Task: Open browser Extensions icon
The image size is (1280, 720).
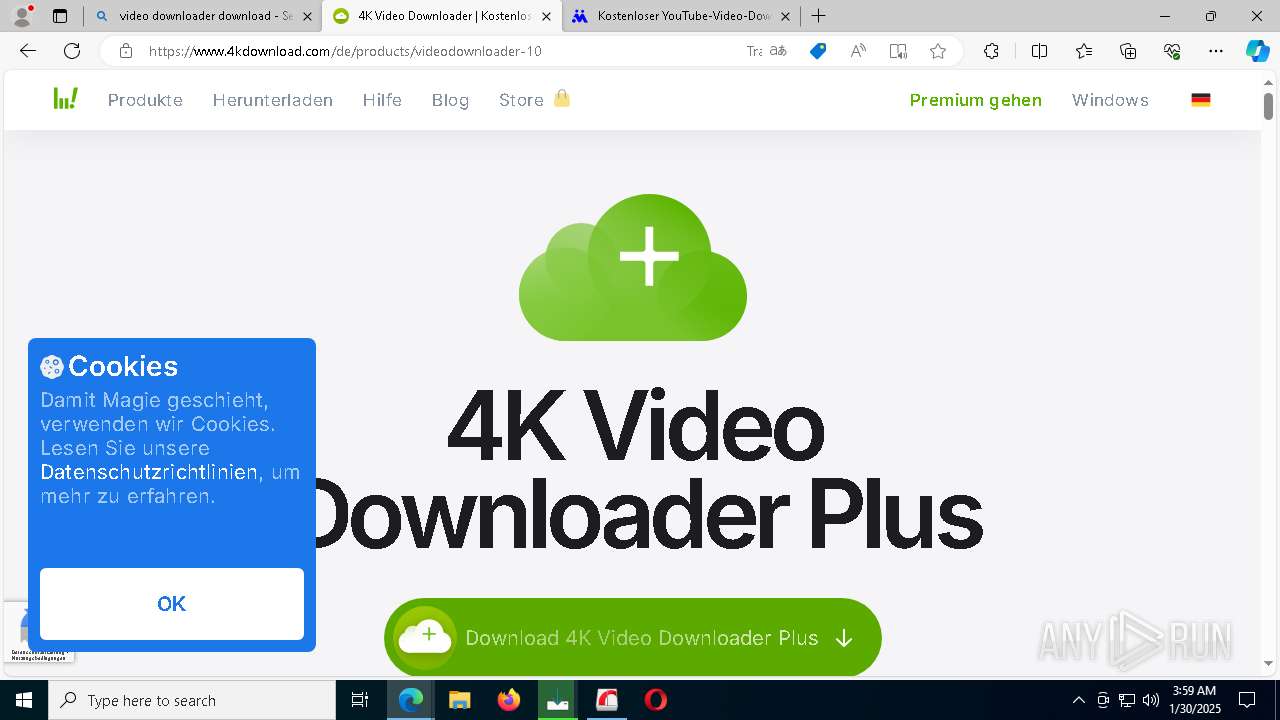Action: coord(991,51)
